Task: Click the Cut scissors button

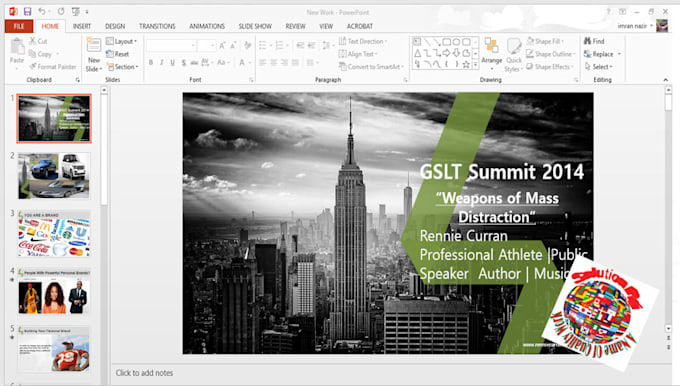Action: (x=38, y=41)
